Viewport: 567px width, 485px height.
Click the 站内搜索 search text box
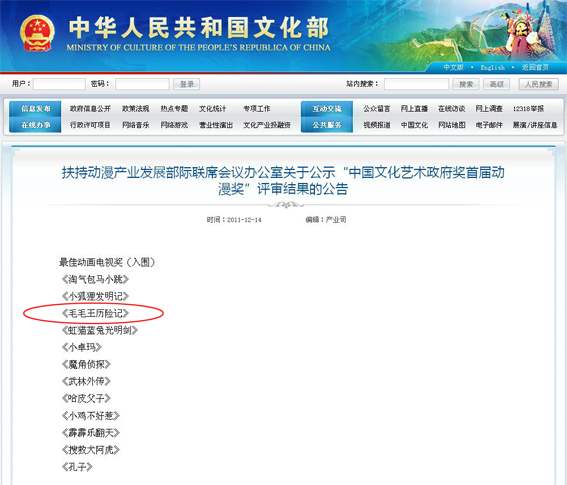click(416, 84)
